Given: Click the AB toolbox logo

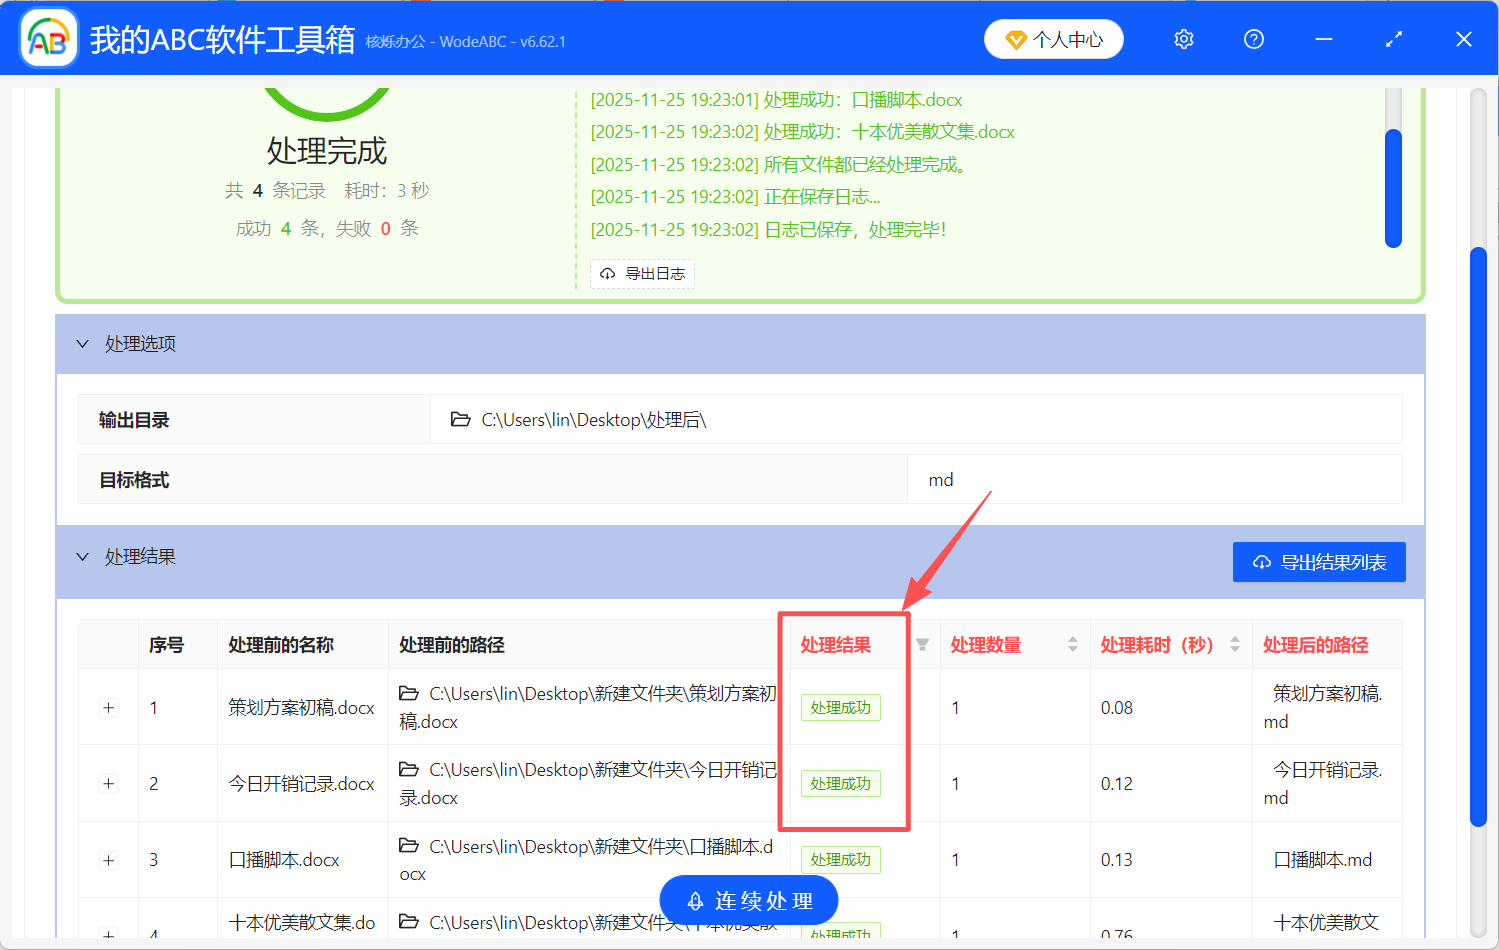Looking at the screenshot, I should (x=48, y=37).
